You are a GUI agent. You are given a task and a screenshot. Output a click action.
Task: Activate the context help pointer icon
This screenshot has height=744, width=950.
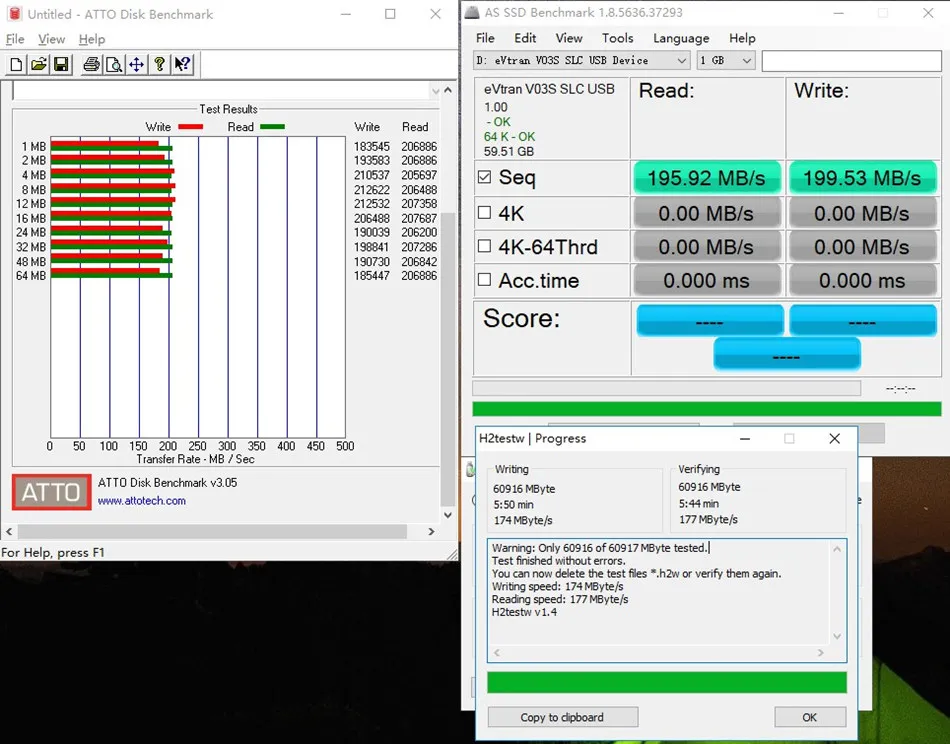tap(182, 65)
